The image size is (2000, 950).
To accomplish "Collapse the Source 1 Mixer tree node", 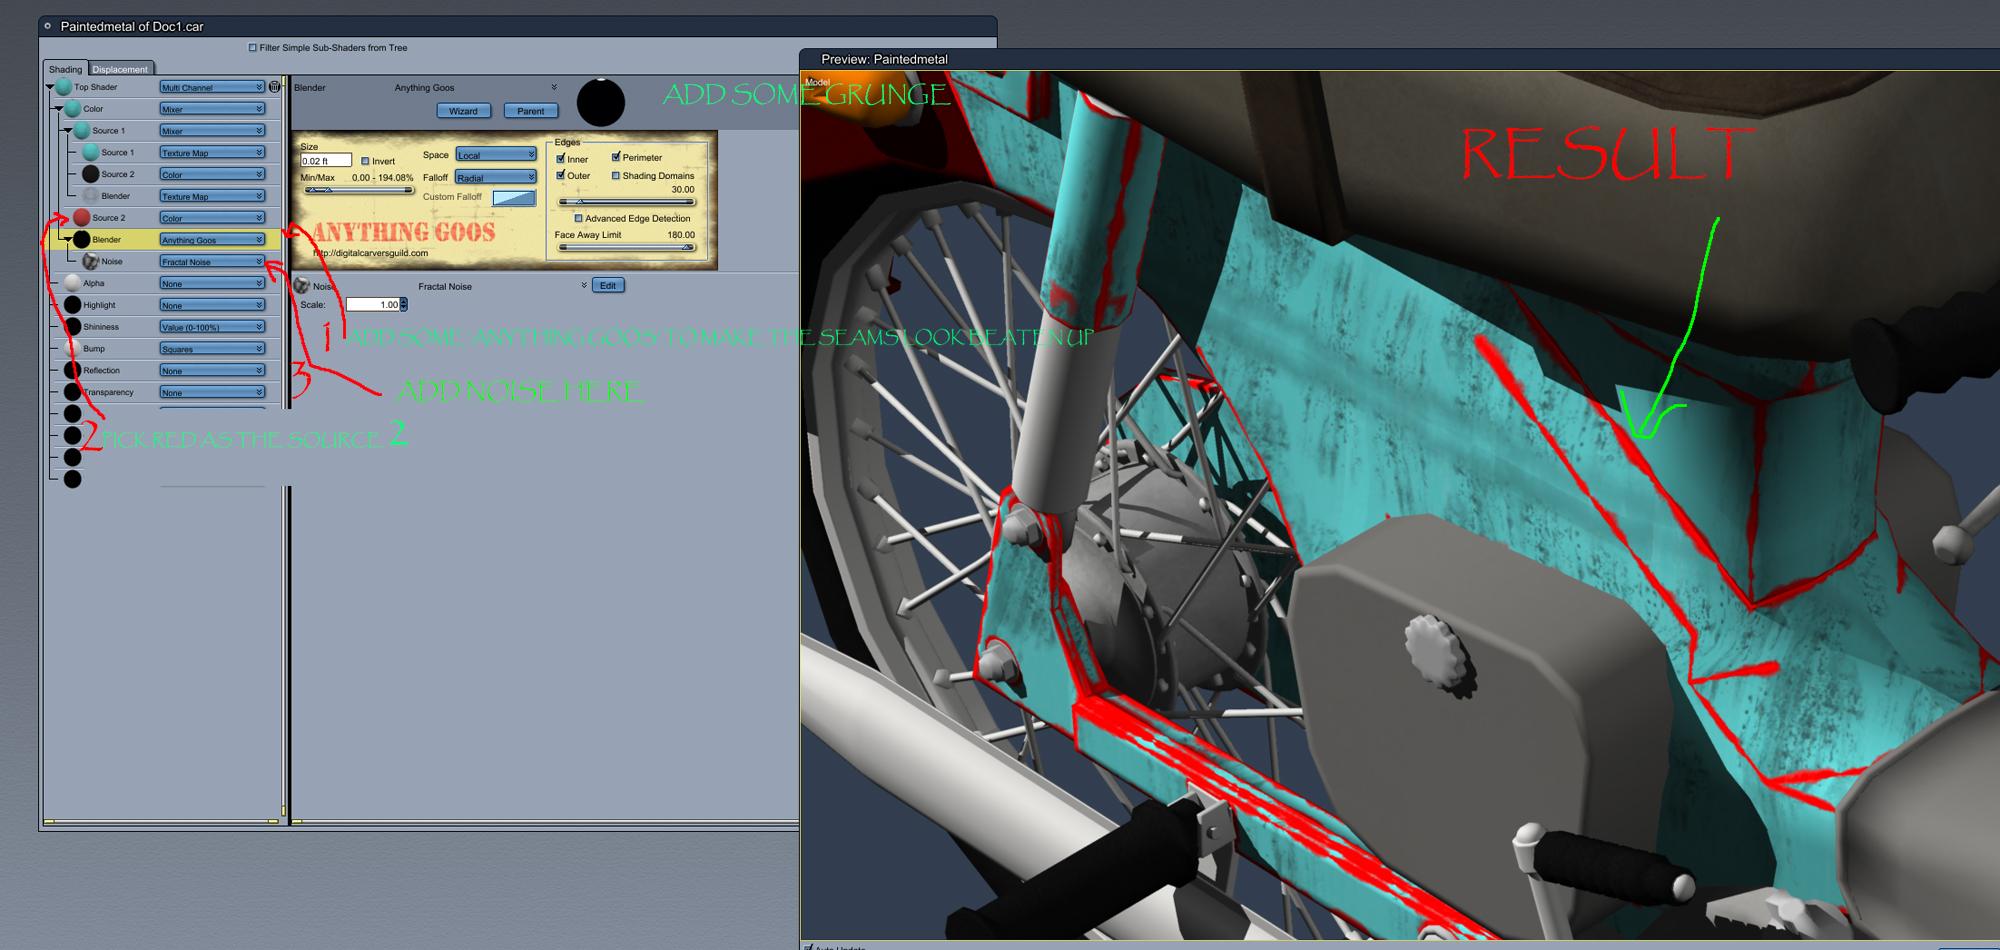I will tap(68, 130).
